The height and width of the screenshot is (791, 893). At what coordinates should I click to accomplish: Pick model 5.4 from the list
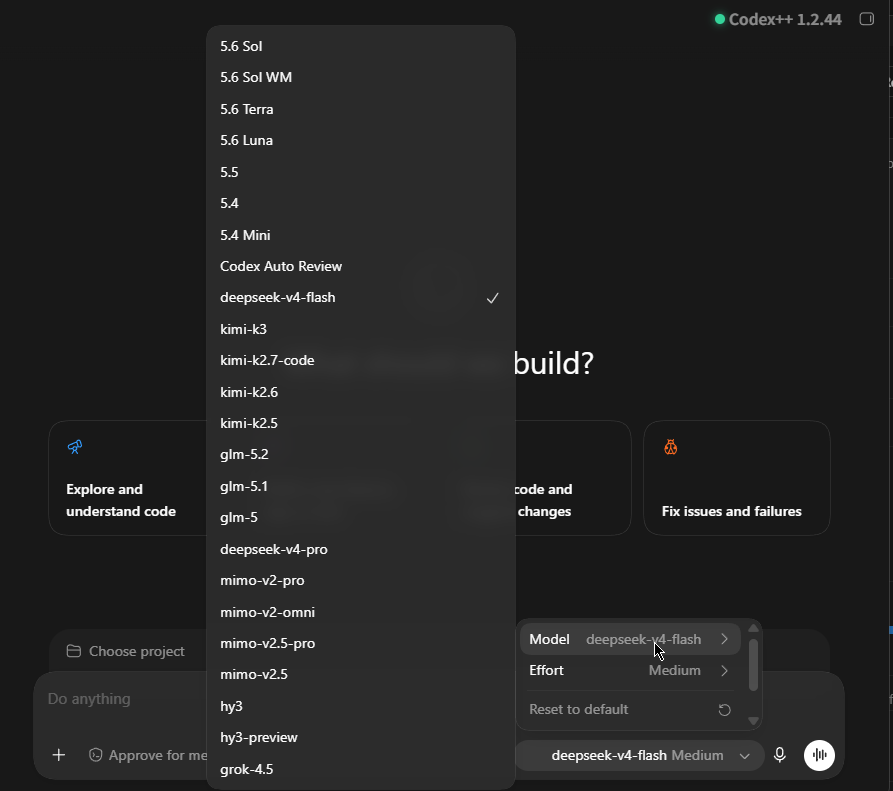(x=361, y=203)
